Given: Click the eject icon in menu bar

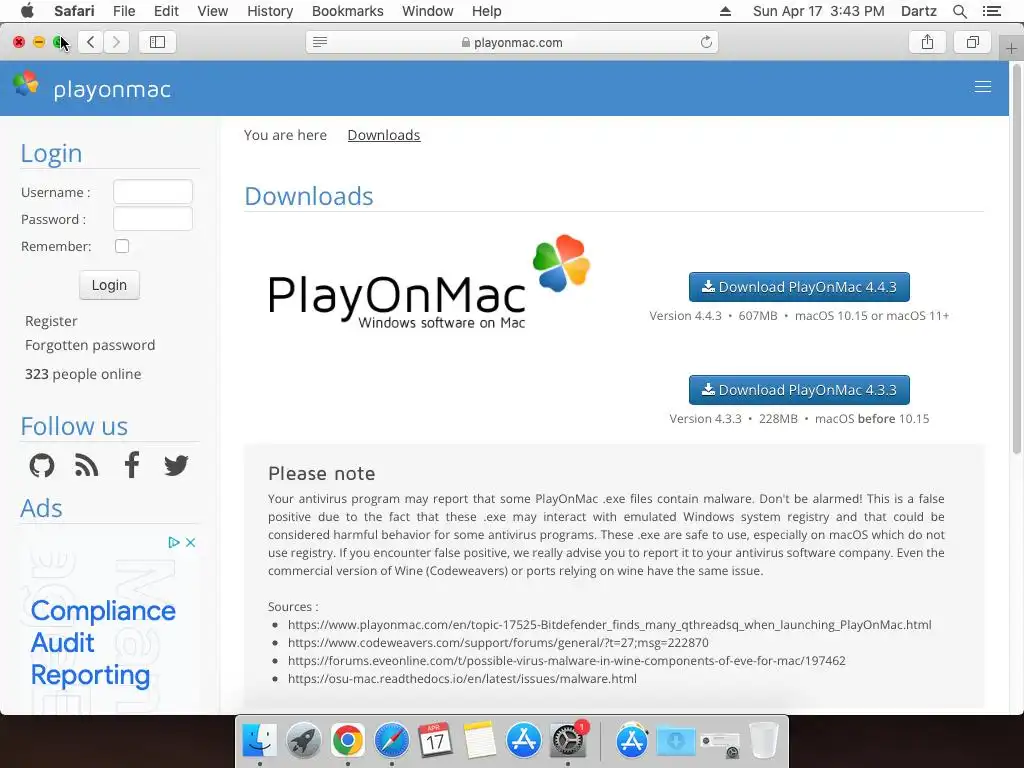Looking at the screenshot, I should point(726,11).
